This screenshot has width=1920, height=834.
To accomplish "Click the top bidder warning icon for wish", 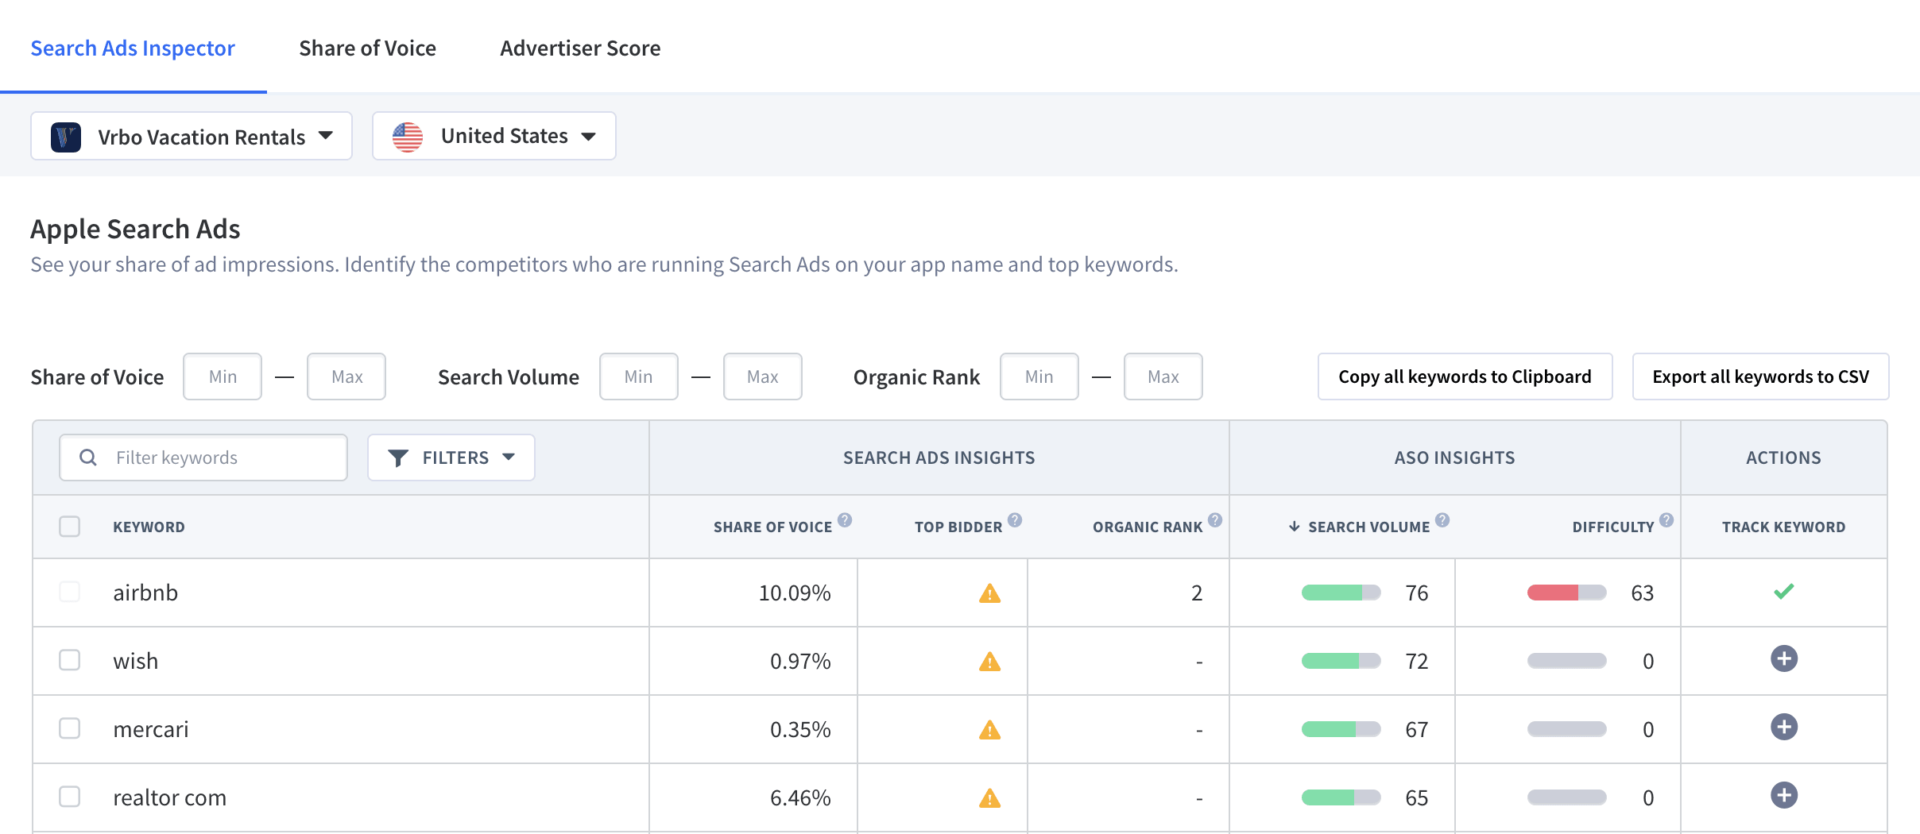I will (x=990, y=661).
